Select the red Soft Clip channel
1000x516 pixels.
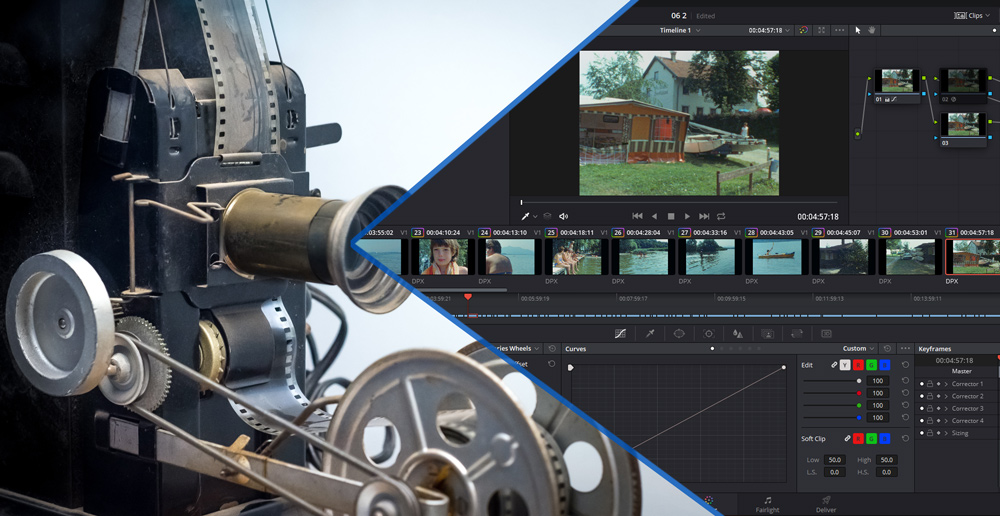point(858,438)
